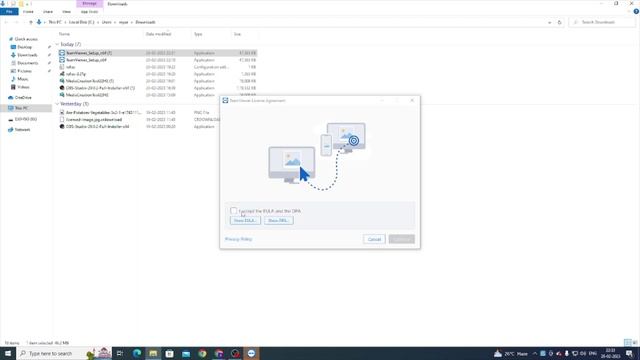Click the Show DPA button
640x360 pixels.
(x=278, y=220)
